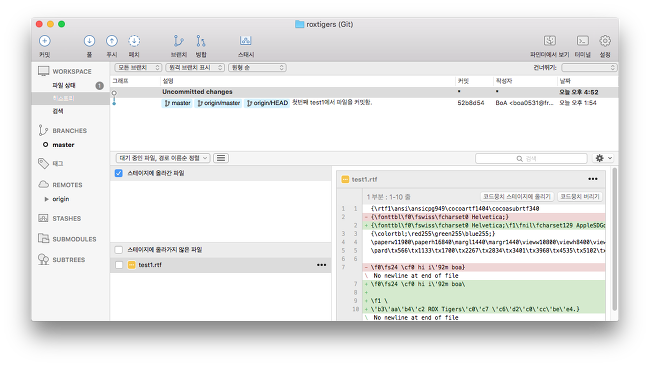Image resolution: width=650 pixels, height=366 pixels.
Task: Click the Stash toolbar icon
Action: 246,41
